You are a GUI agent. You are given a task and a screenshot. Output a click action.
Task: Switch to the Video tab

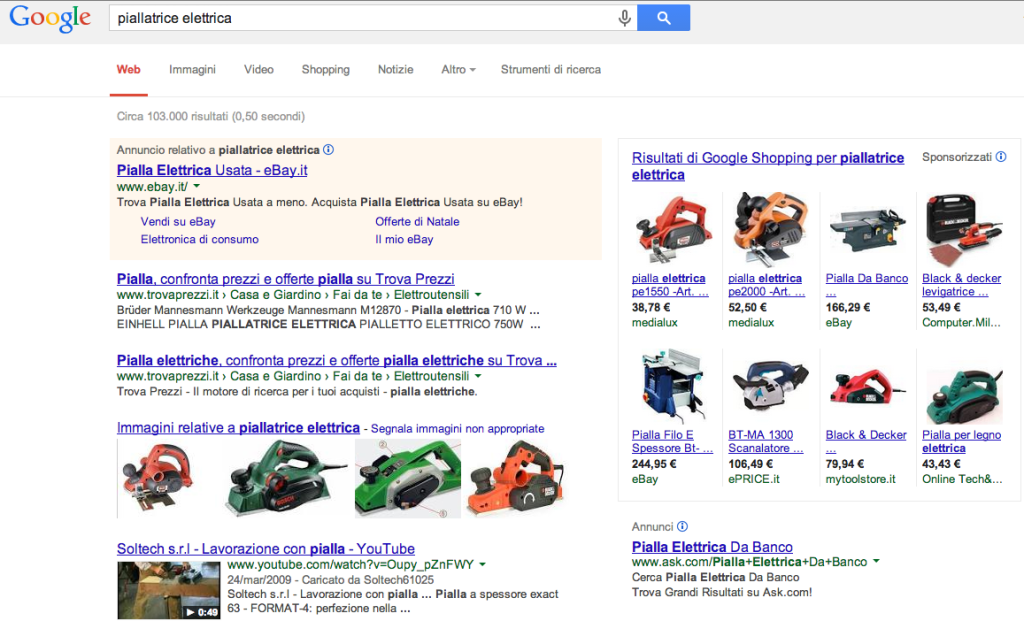click(259, 69)
